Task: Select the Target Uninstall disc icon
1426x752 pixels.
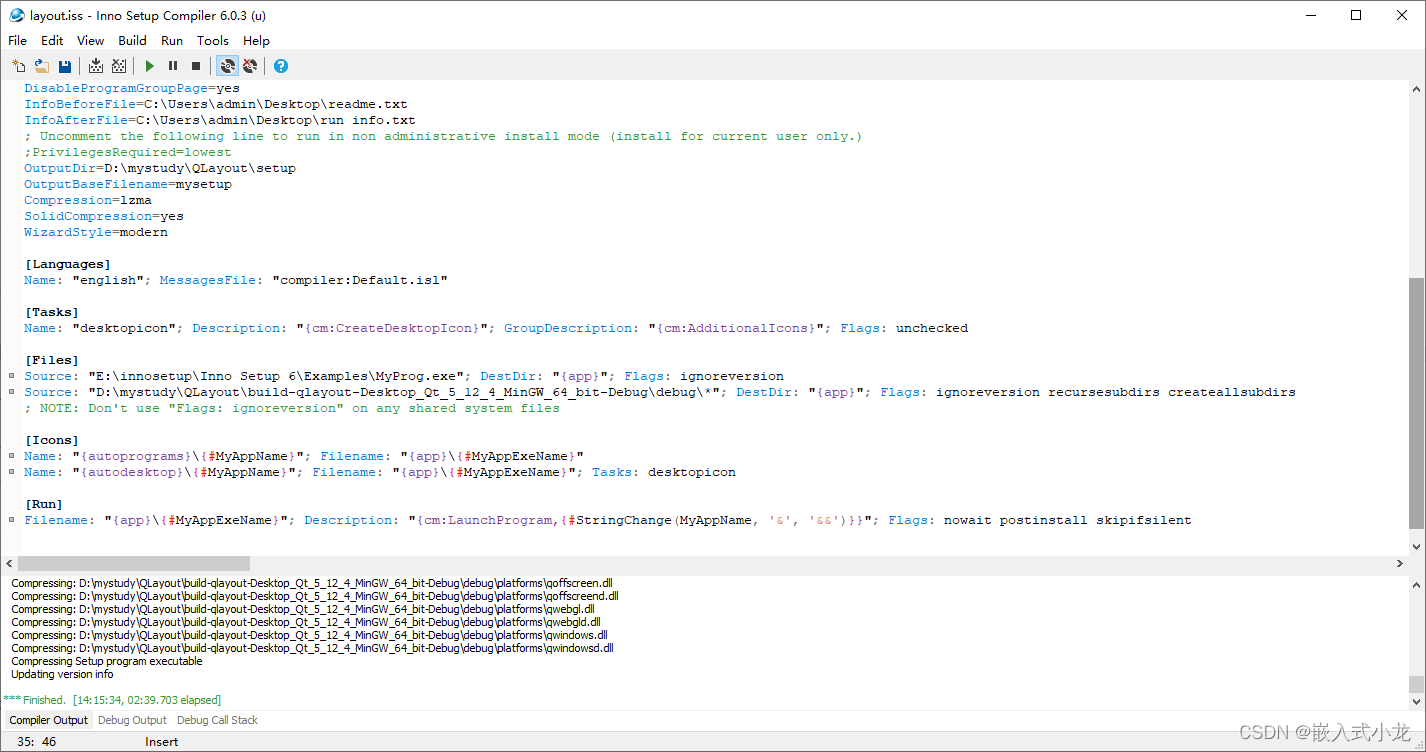Action: coord(250,66)
